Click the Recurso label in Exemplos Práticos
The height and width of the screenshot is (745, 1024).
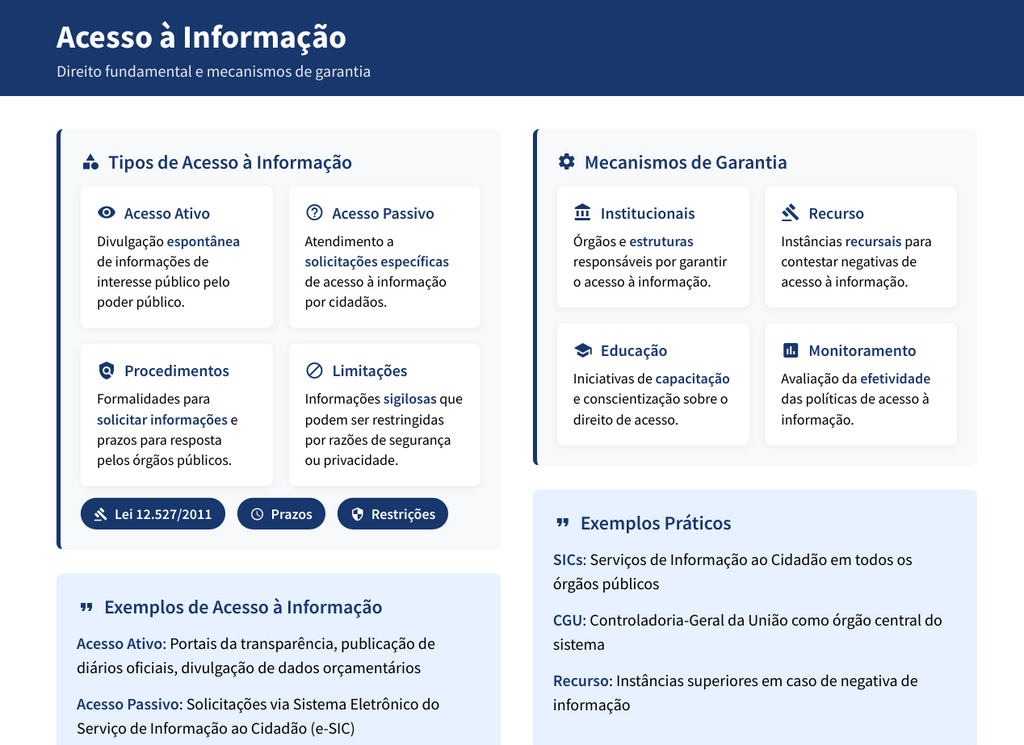pyautogui.click(x=581, y=681)
